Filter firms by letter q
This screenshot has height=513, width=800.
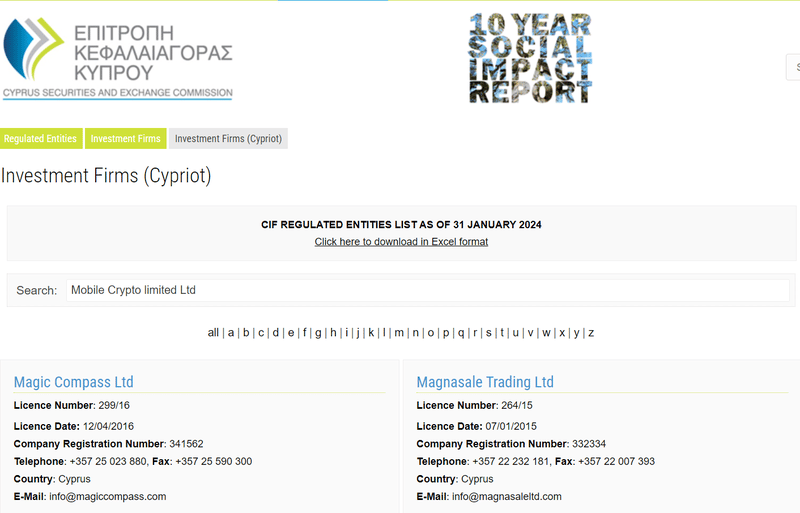point(461,333)
